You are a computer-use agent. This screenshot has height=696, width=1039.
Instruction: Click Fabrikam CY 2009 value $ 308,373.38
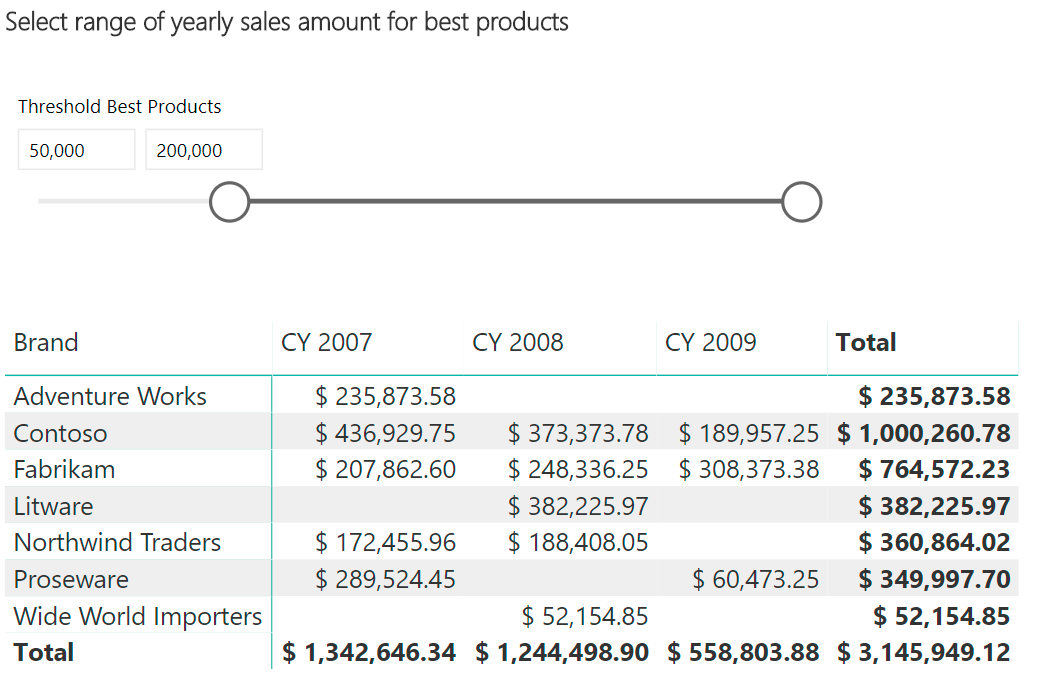pyautogui.click(x=749, y=470)
